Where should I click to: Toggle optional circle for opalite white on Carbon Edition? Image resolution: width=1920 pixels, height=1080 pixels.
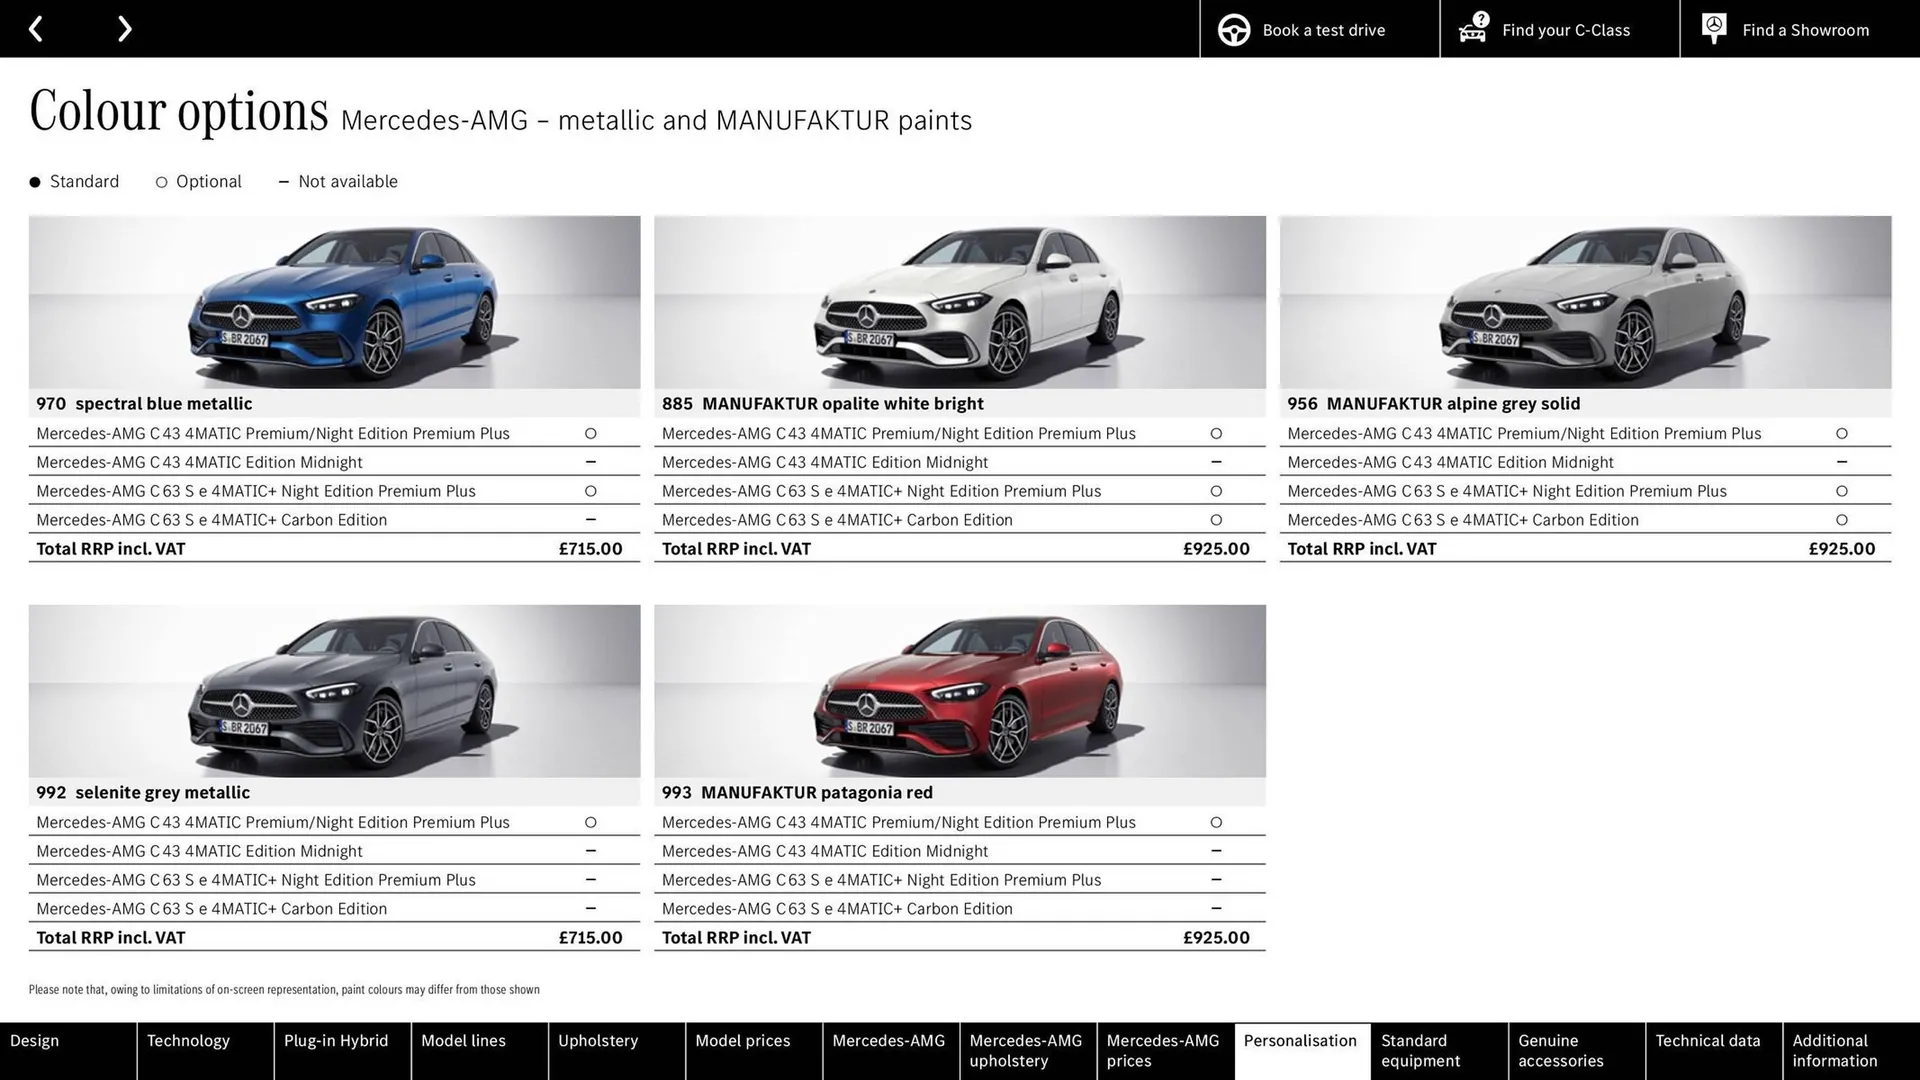[x=1216, y=519]
